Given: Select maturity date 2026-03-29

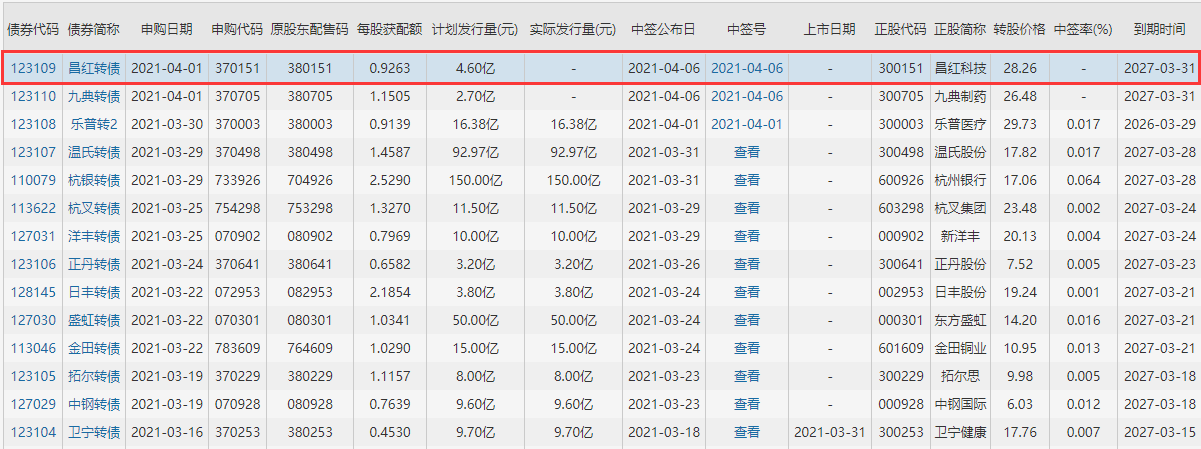Looking at the screenshot, I should pyautogui.click(x=1159, y=125).
